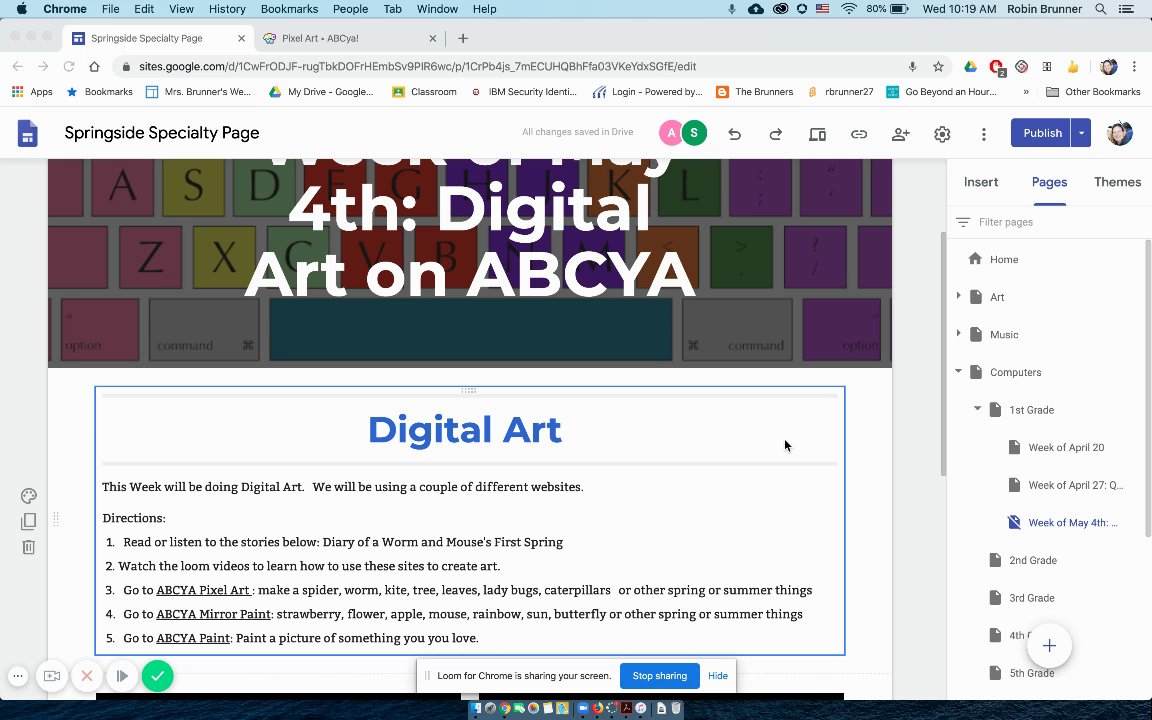Collapse the 1st Grade subtree

[977, 408]
